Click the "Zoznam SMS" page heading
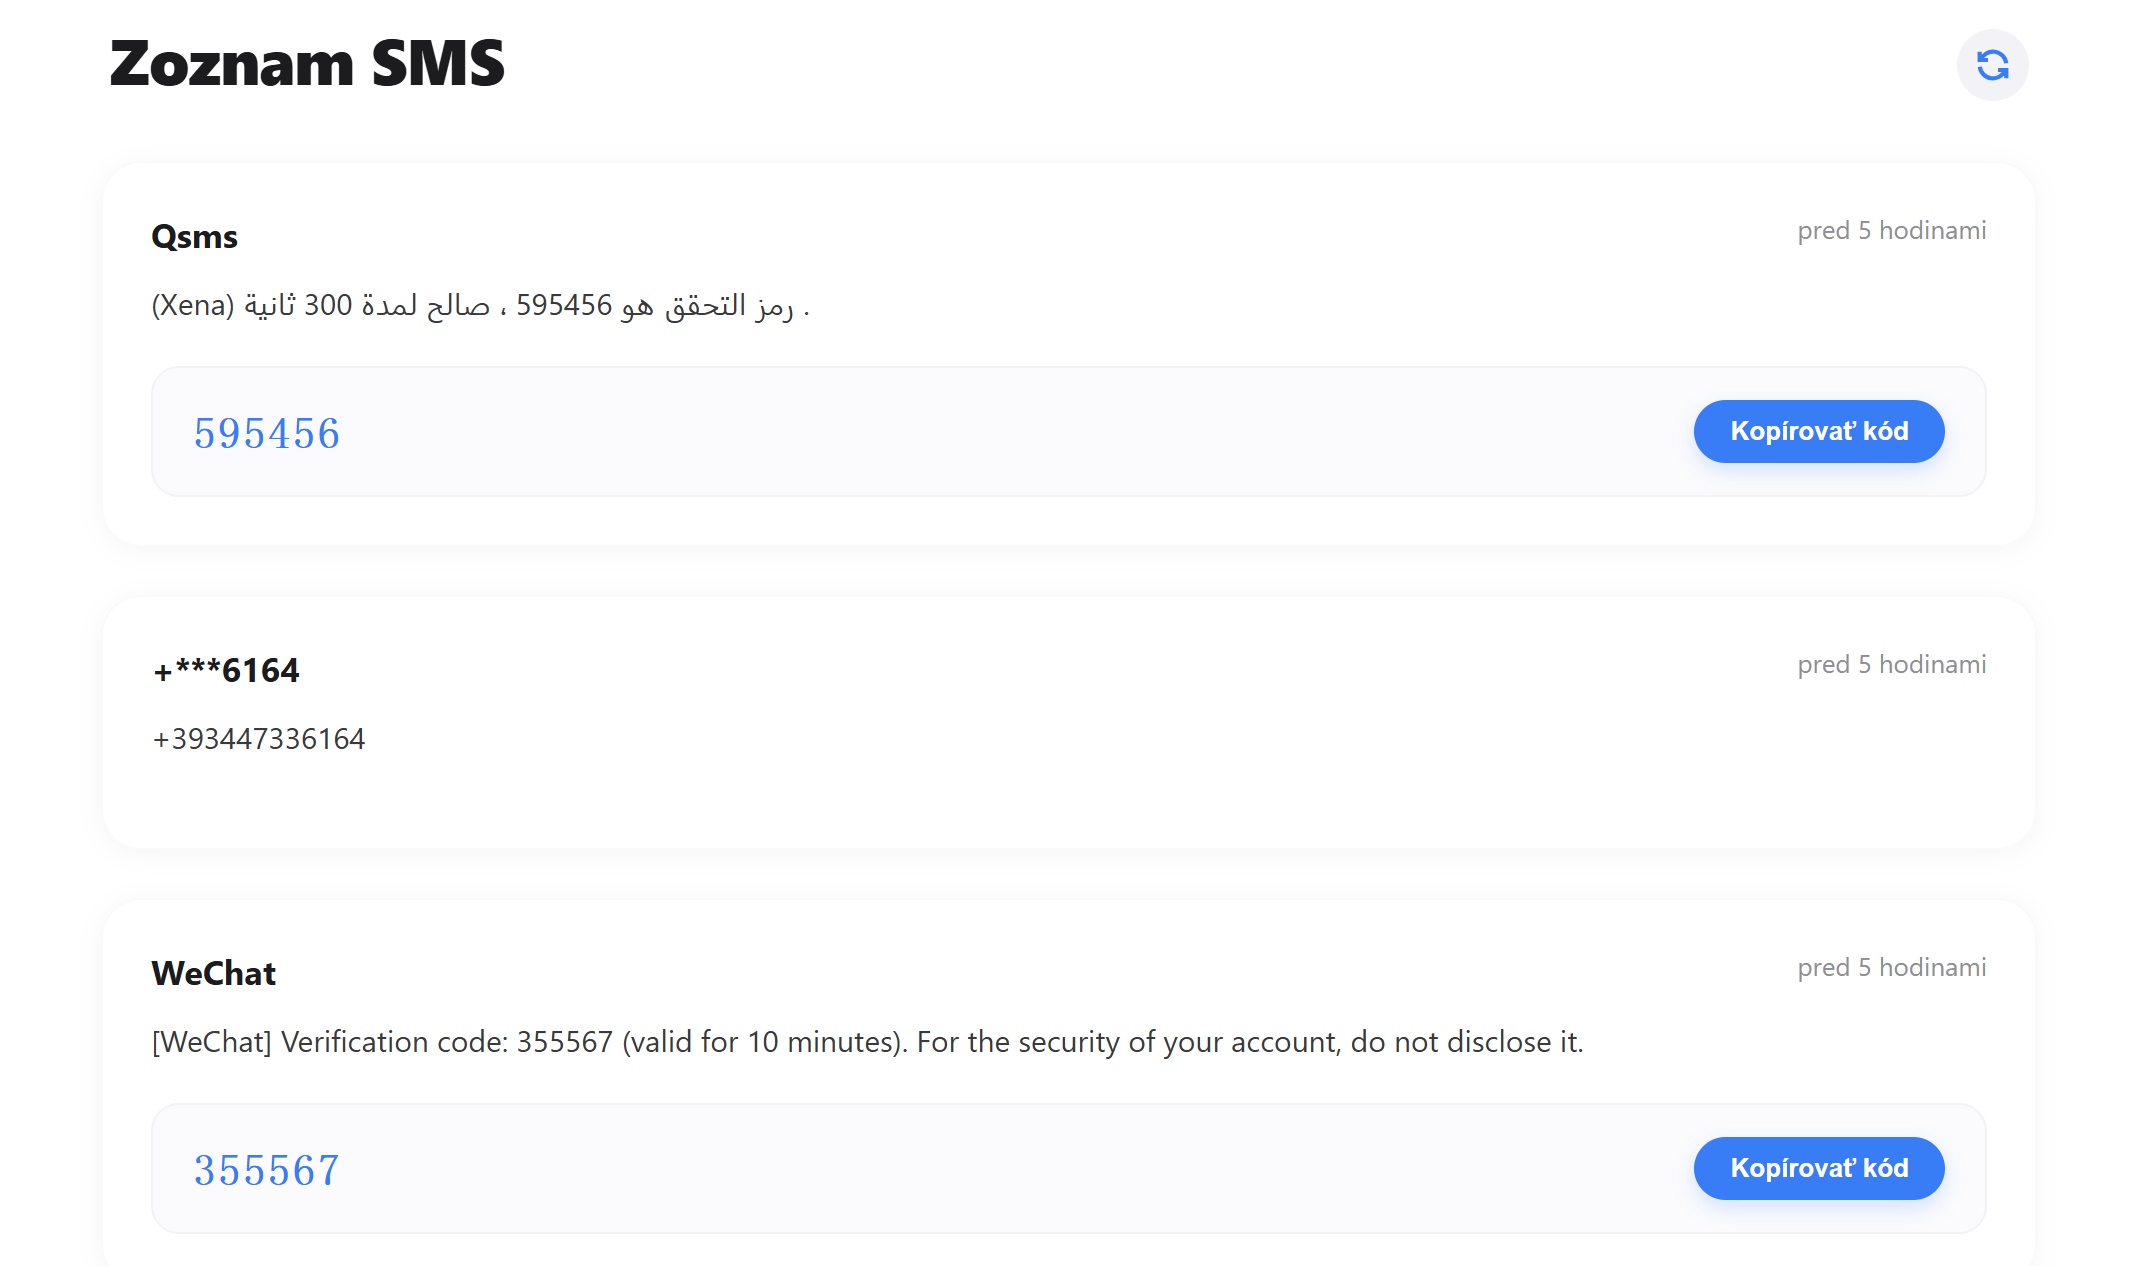This screenshot has width=2130, height=1266. click(x=307, y=64)
